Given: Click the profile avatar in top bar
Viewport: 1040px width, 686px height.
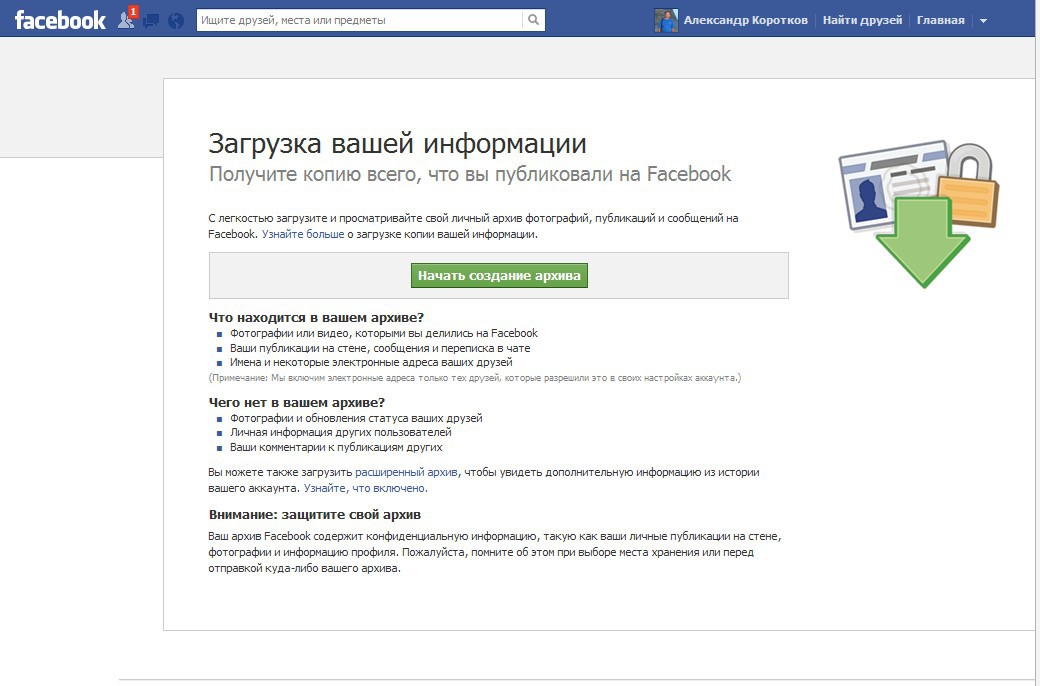Looking at the screenshot, I should click(x=666, y=20).
